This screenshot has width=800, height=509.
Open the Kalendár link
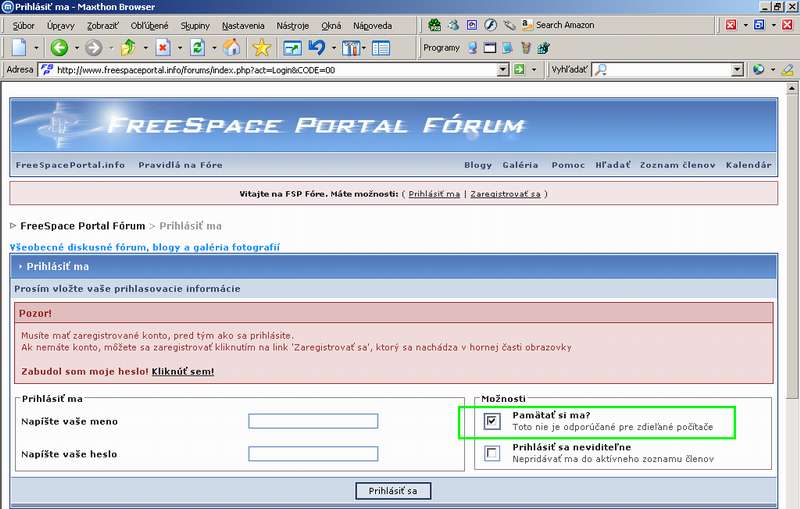pos(748,165)
